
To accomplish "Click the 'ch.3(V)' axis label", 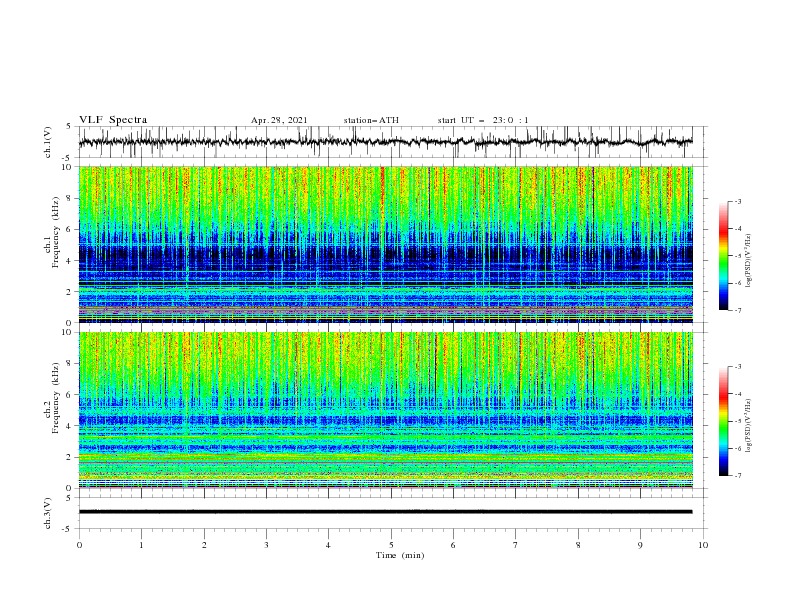I will [x=48, y=513].
